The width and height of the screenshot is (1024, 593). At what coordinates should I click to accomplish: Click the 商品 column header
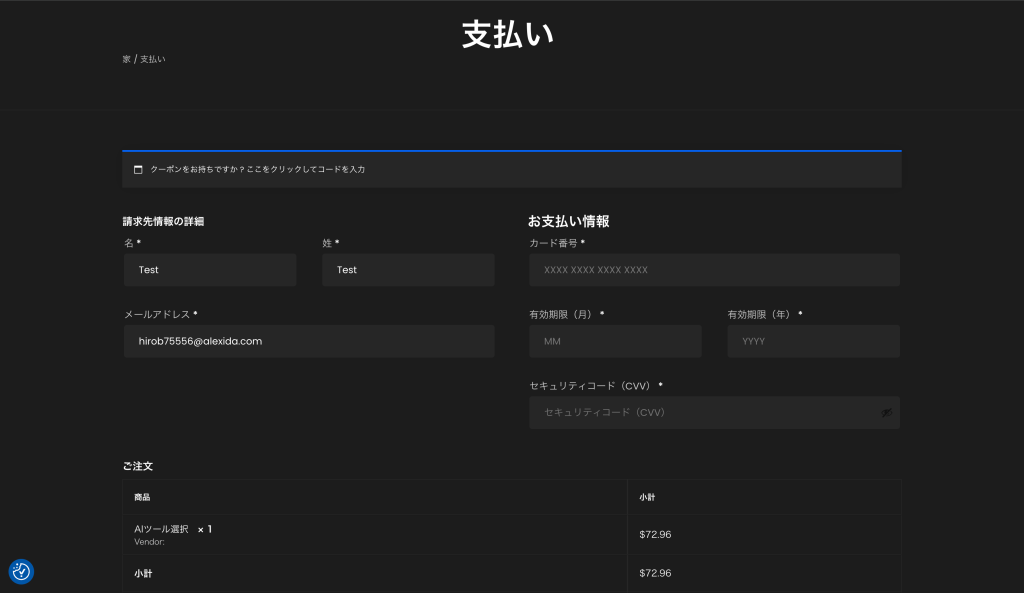click(x=142, y=497)
